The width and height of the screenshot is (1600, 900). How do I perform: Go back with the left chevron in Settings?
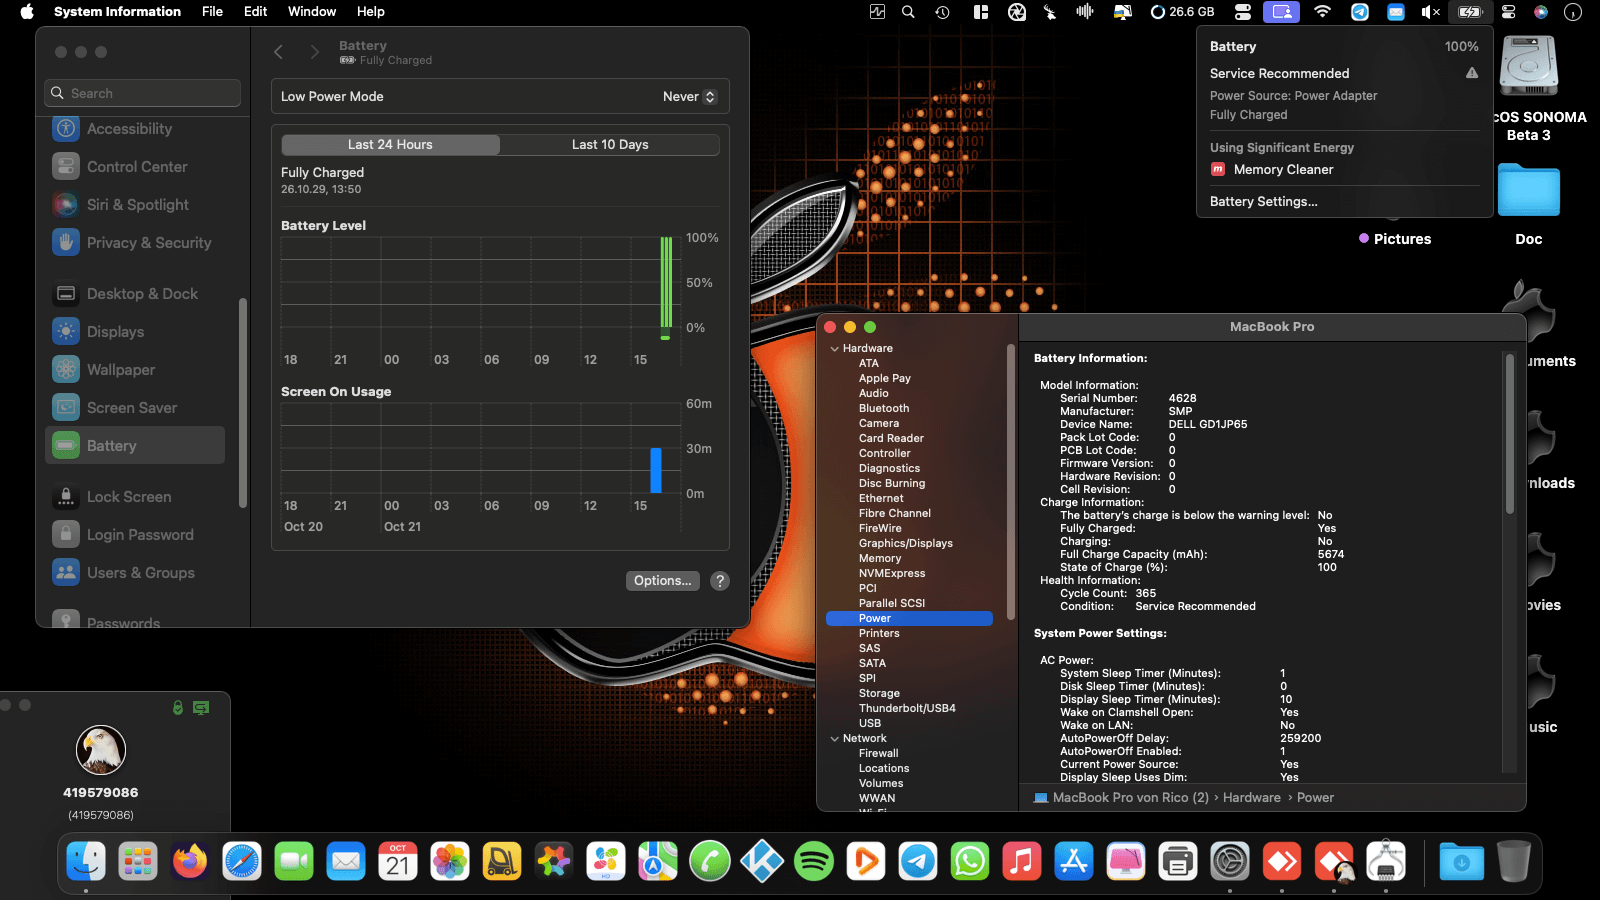[279, 52]
